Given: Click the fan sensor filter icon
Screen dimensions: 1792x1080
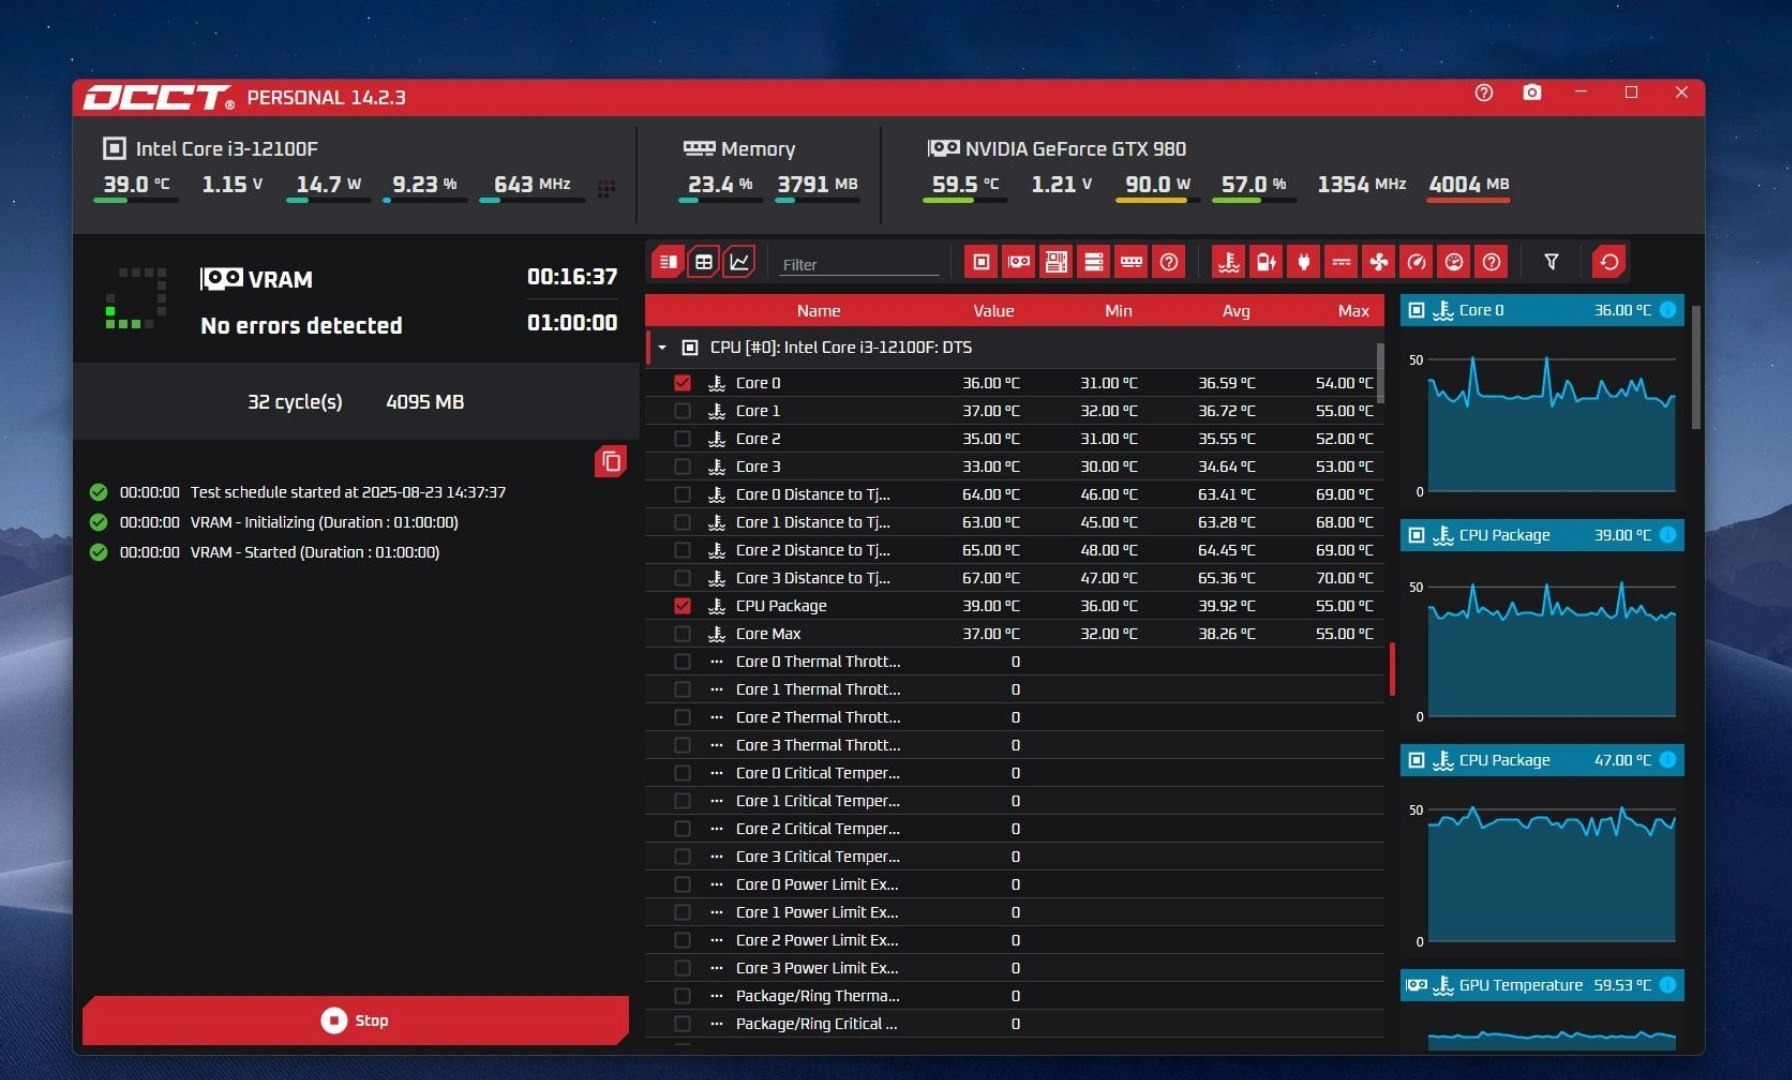Looking at the screenshot, I should coord(1378,262).
